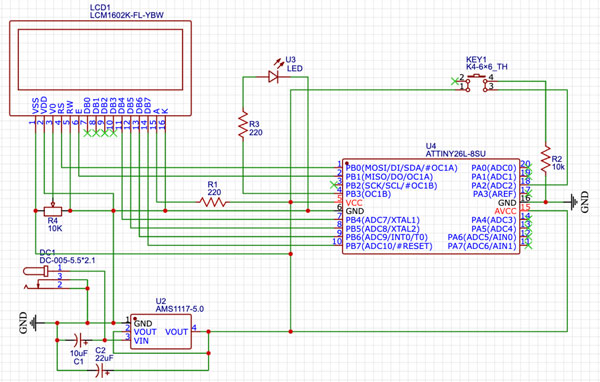Click the PB0(MOSI/DI/SDA/#OC1A) pin label
Viewport: 600px width, 382px height.
(401, 168)
